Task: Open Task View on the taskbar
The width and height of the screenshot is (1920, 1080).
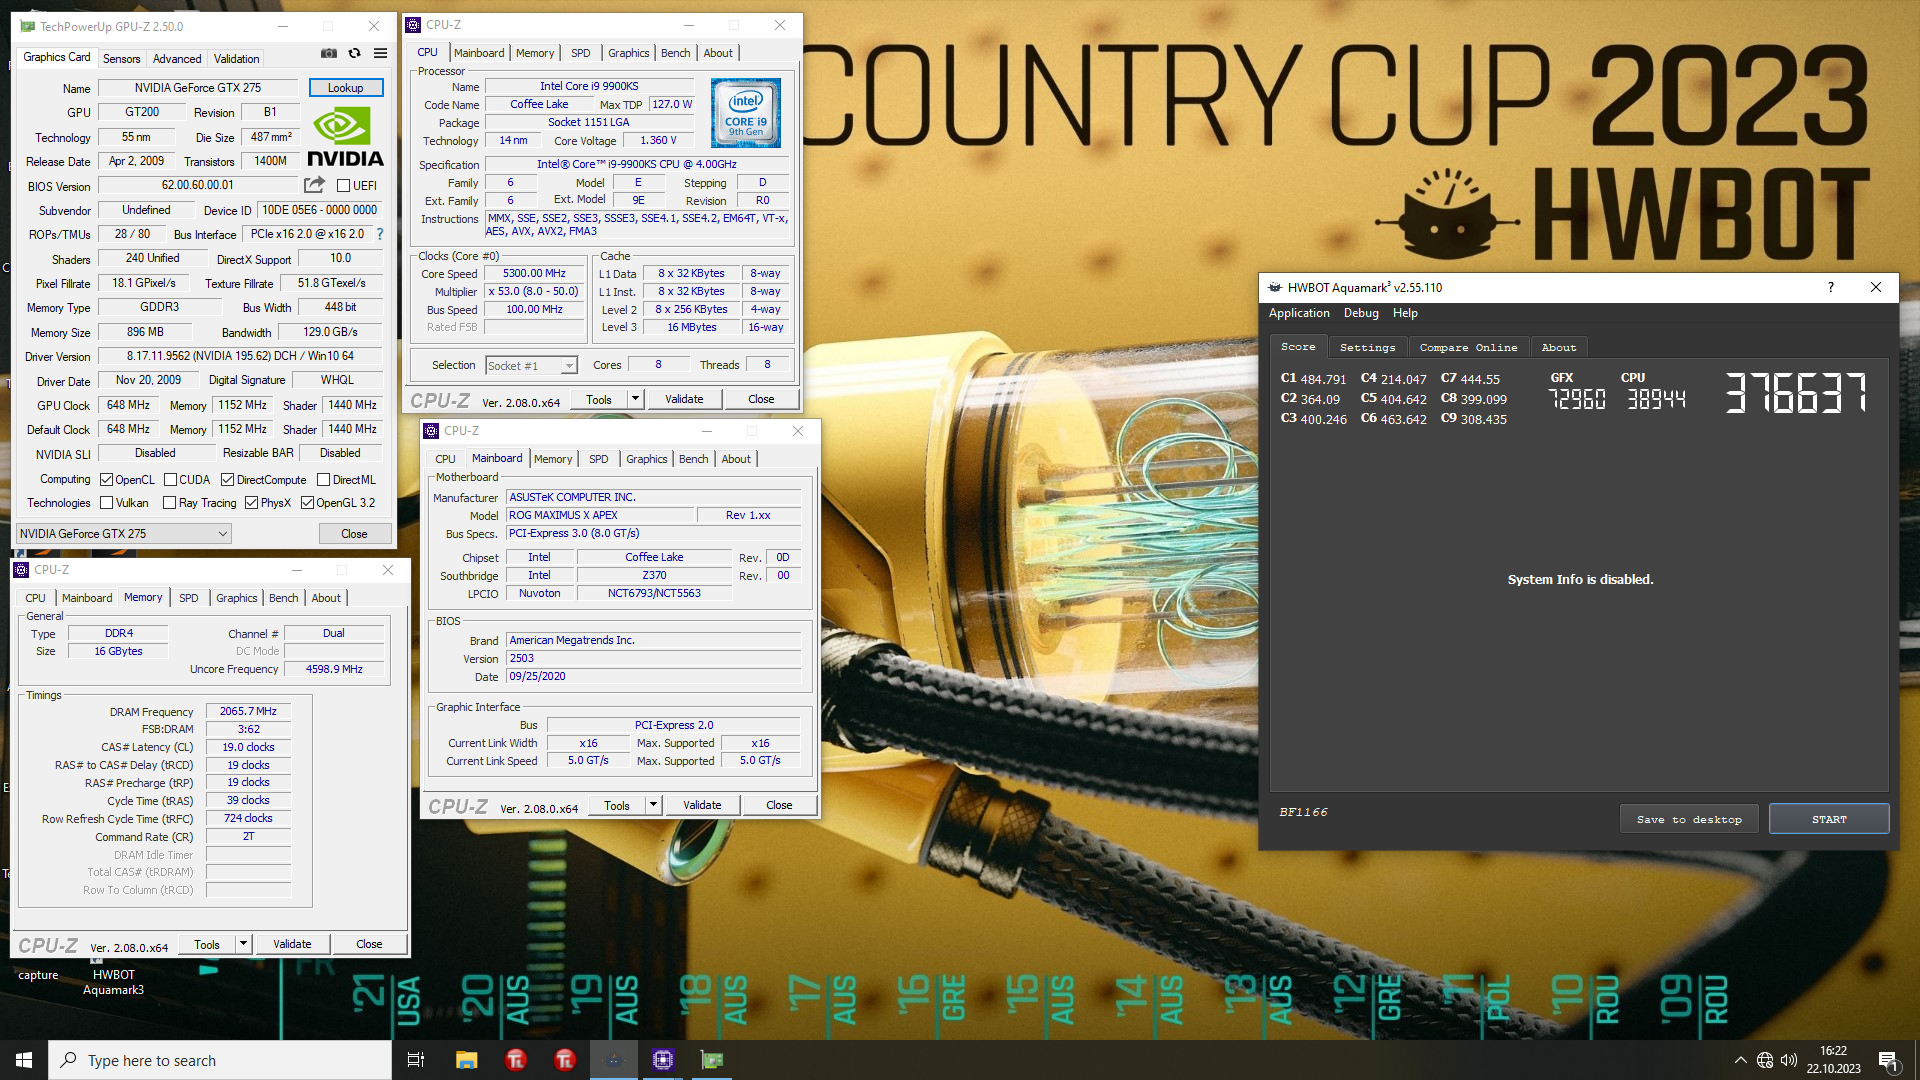Action: tap(416, 1060)
